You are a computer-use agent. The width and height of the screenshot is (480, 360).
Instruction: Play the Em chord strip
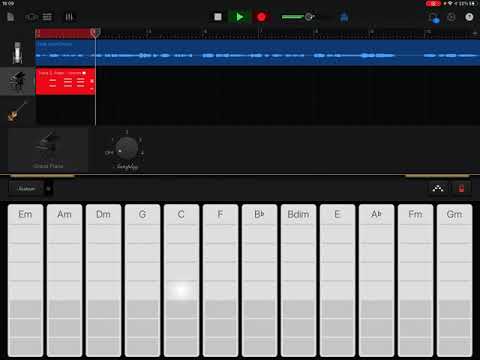coord(25,280)
